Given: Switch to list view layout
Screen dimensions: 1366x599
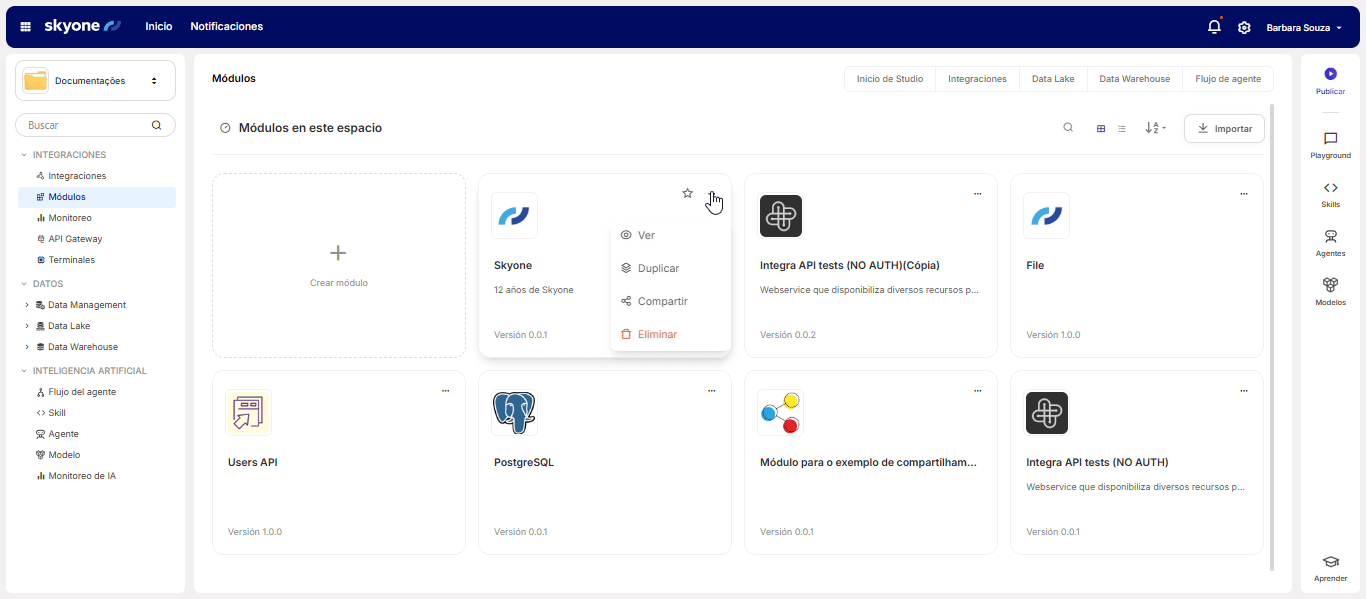Looking at the screenshot, I should click(1122, 128).
